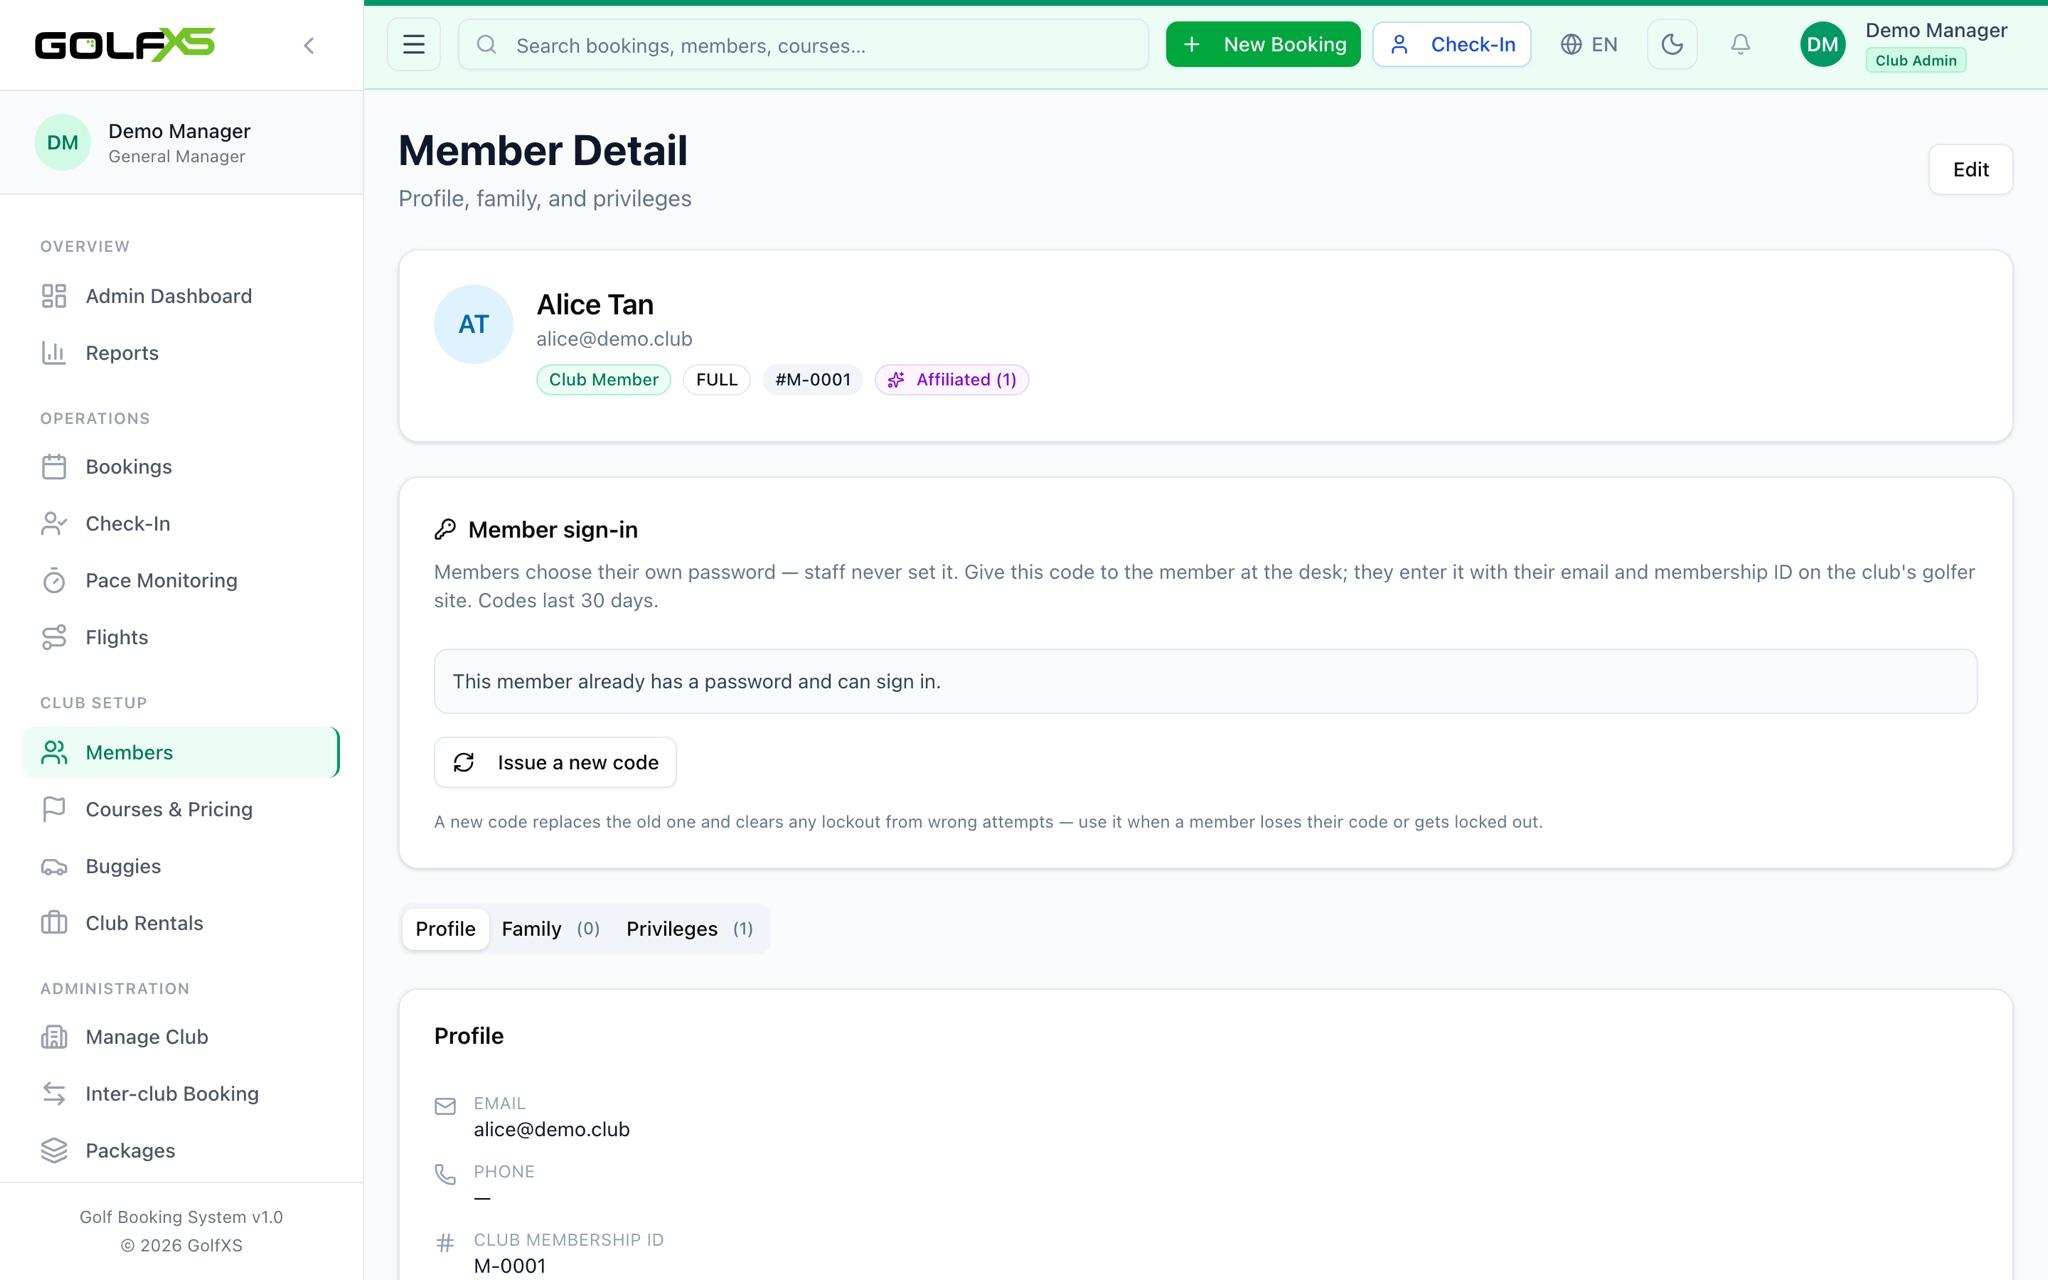2048x1280 pixels.
Task: Click the Courses & Pricing flag icon
Action: tap(54, 810)
